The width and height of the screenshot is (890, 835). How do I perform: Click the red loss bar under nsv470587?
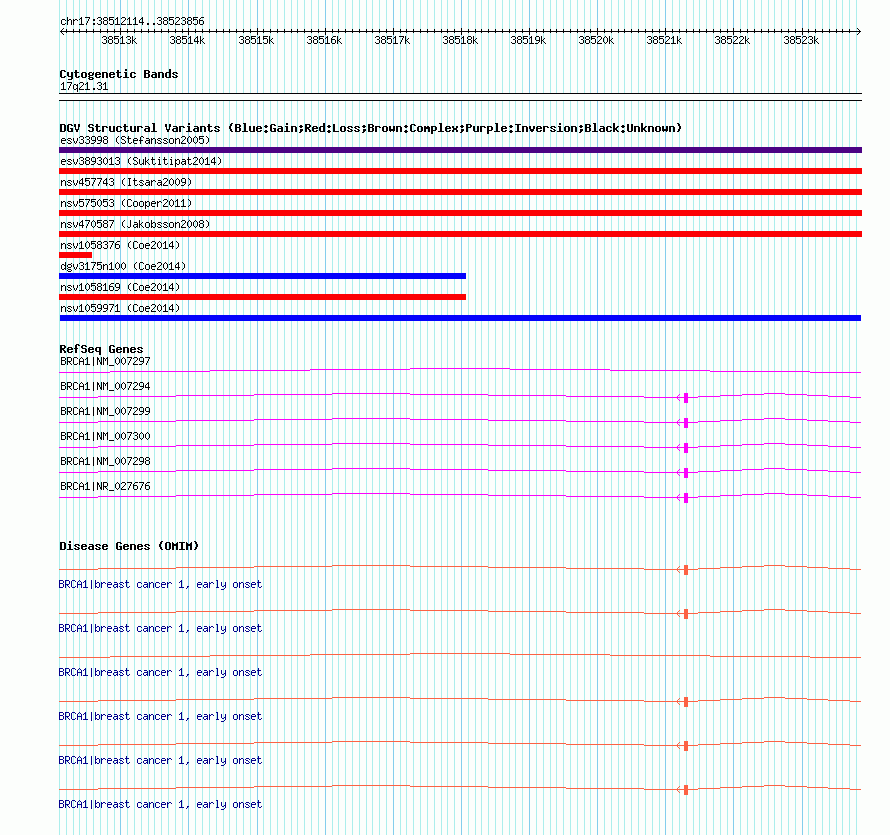460,234
